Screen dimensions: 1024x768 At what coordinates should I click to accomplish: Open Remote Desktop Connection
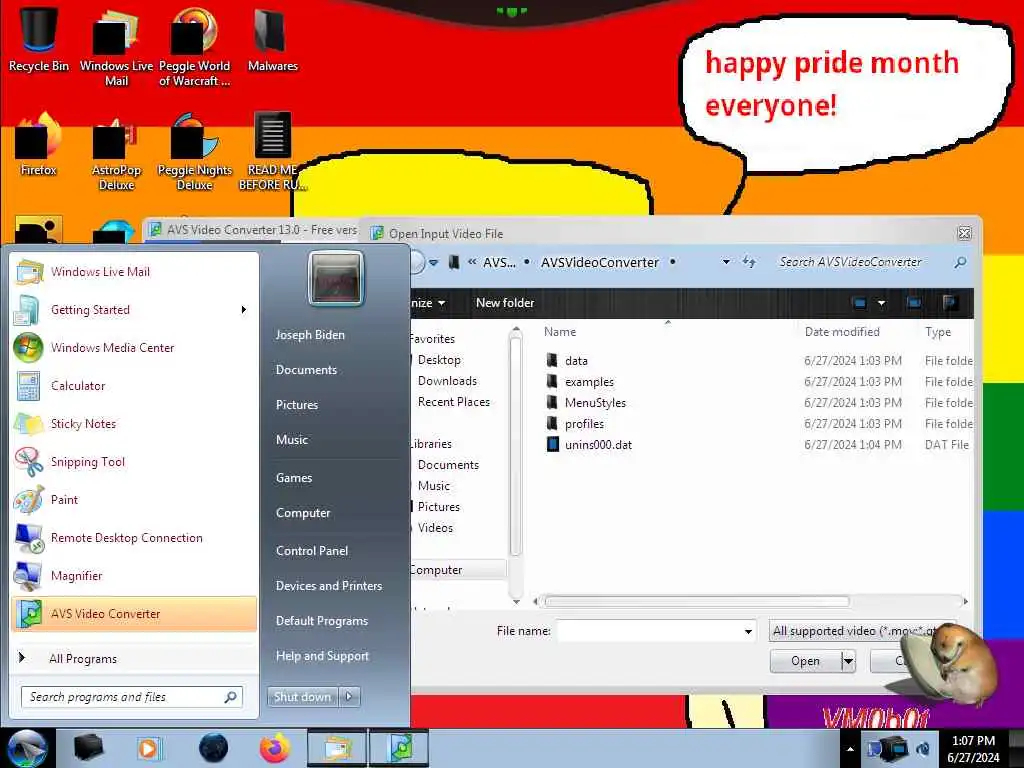(x=135, y=537)
